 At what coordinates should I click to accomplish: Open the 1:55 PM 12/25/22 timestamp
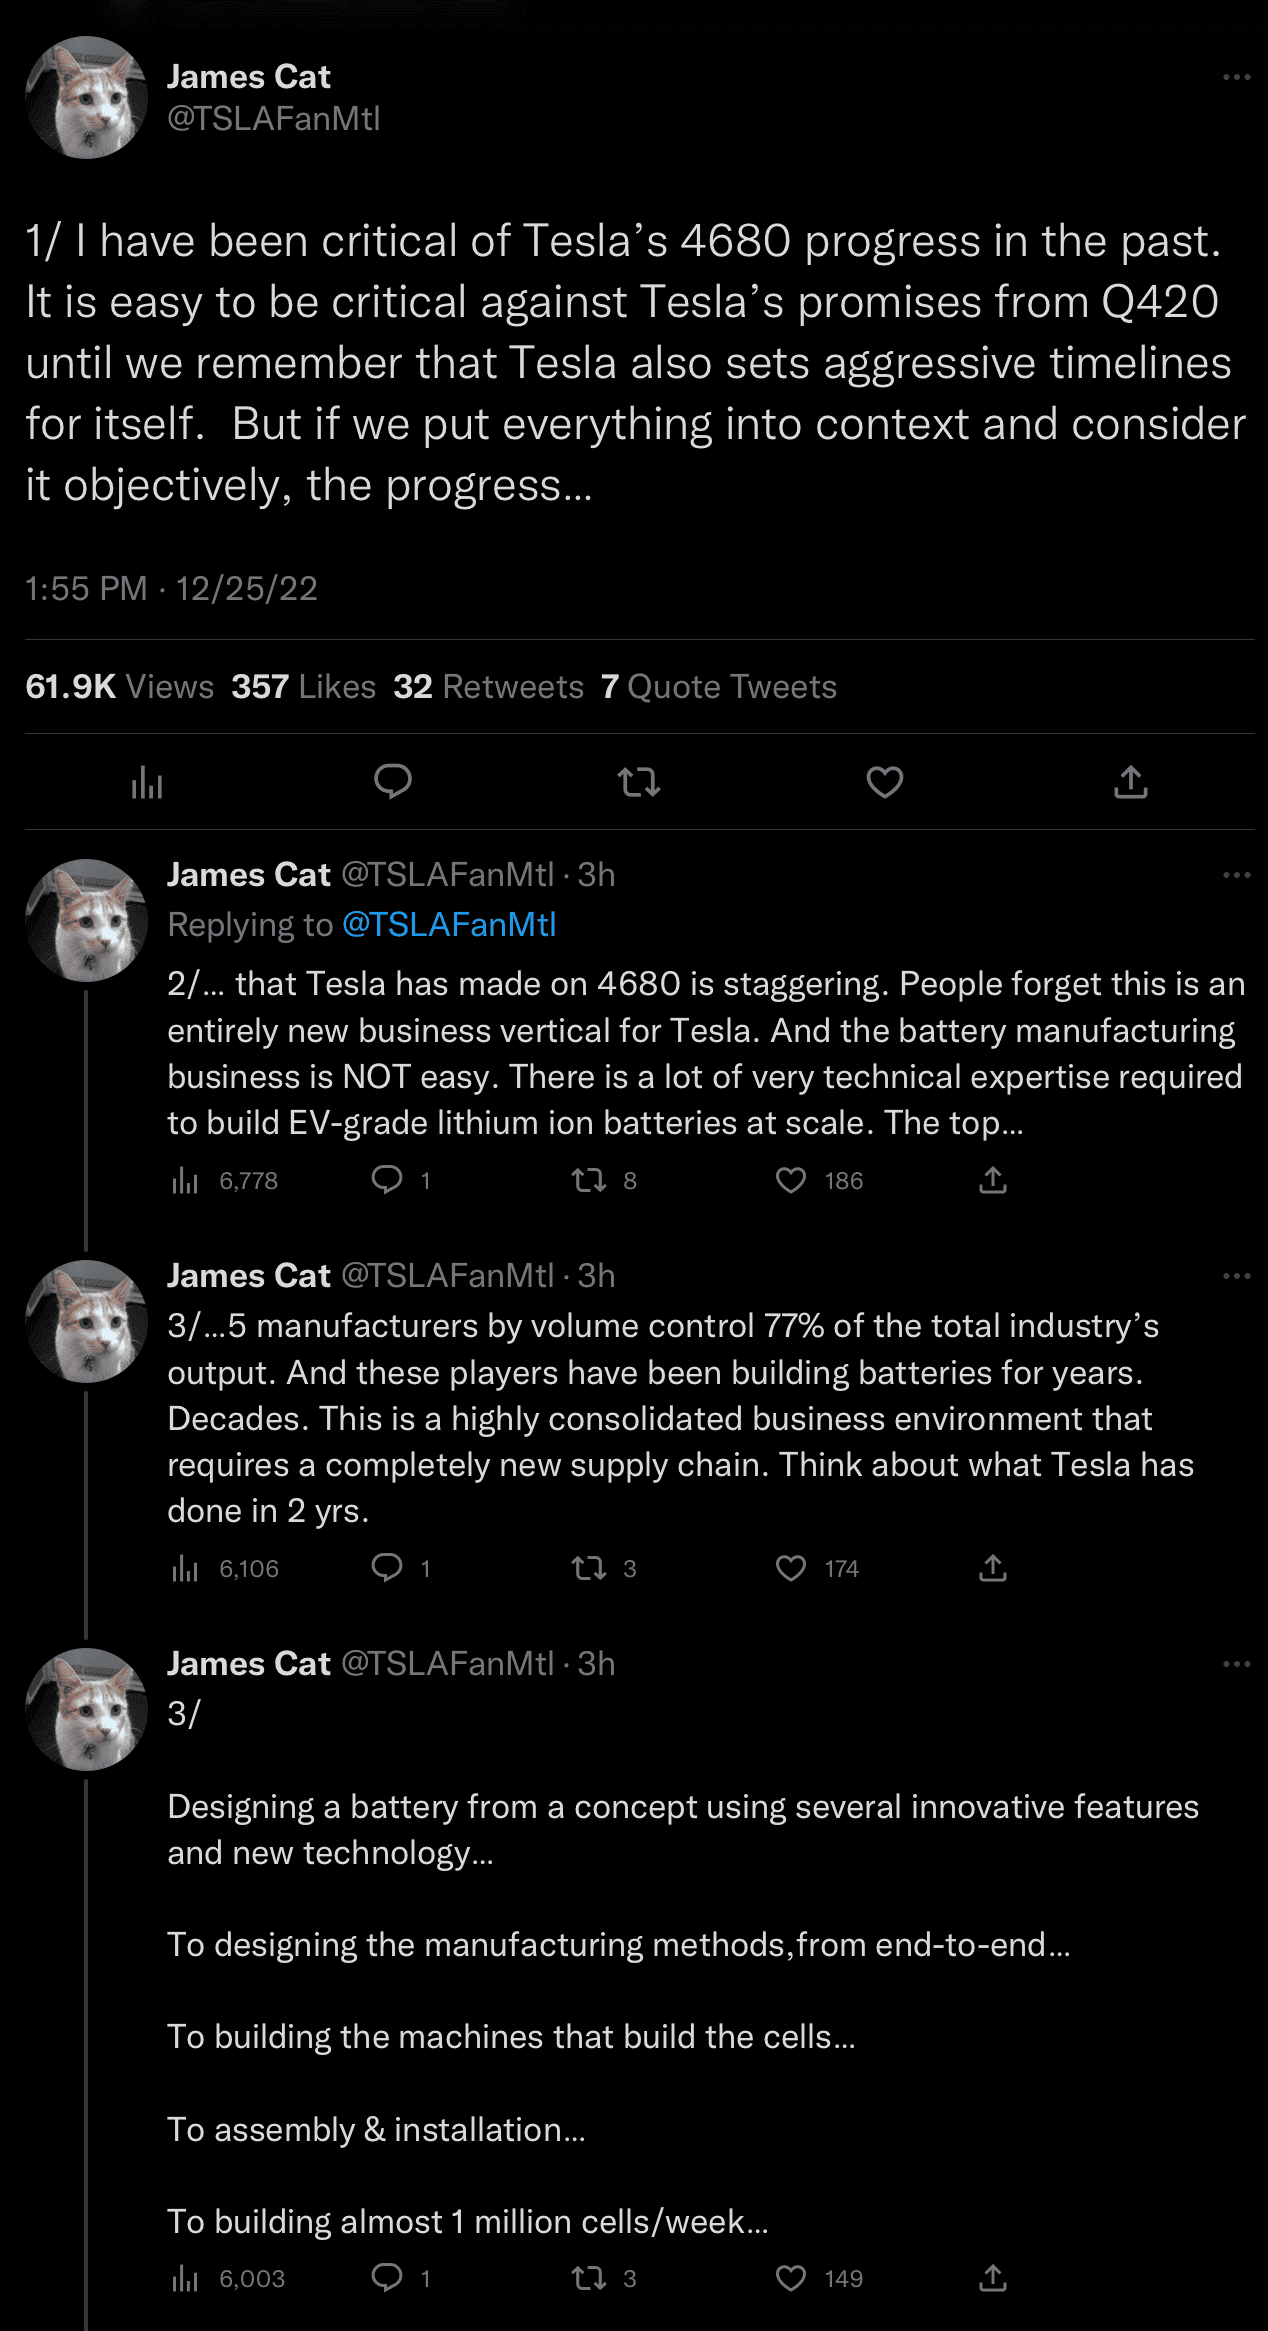coord(171,588)
